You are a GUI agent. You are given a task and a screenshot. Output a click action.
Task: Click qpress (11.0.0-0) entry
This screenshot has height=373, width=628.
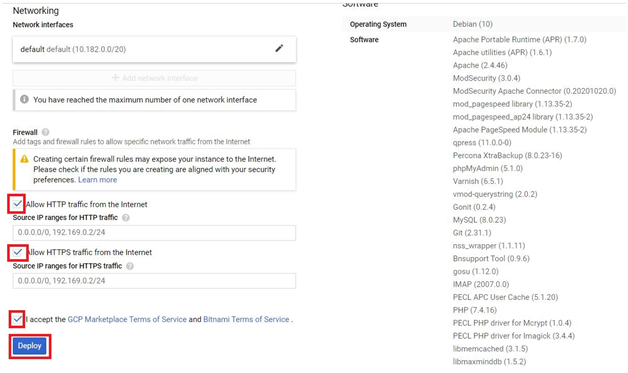coord(482,143)
